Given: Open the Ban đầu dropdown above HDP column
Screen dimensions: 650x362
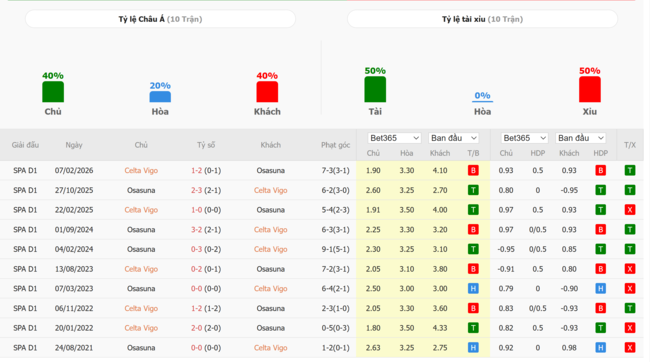Looking at the screenshot, I should pos(580,138).
